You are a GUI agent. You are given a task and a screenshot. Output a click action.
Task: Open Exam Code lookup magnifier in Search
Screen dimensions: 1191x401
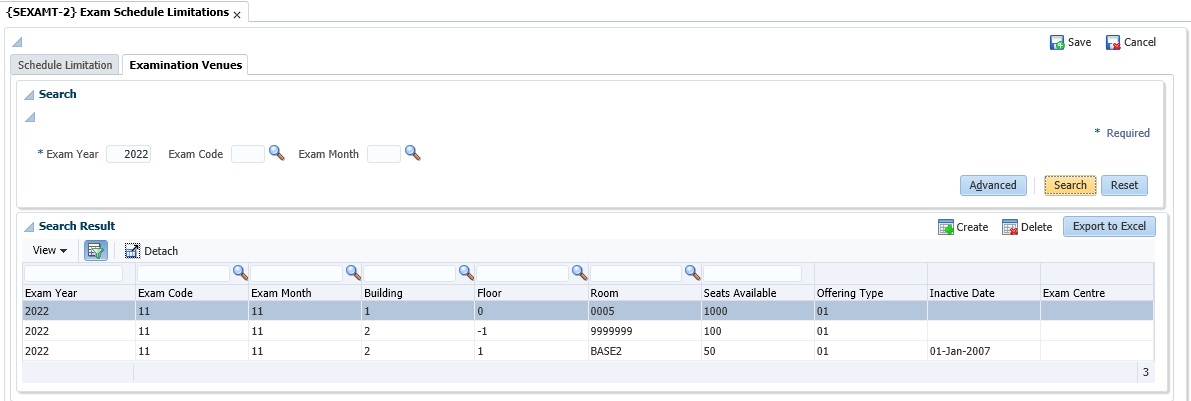point(276,153)
